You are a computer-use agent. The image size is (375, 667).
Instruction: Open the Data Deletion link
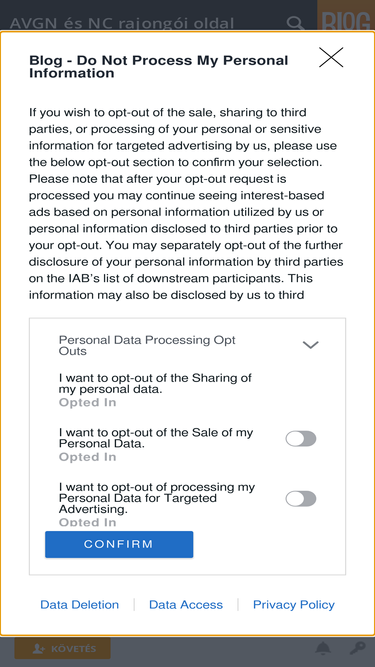coord(80,604)
